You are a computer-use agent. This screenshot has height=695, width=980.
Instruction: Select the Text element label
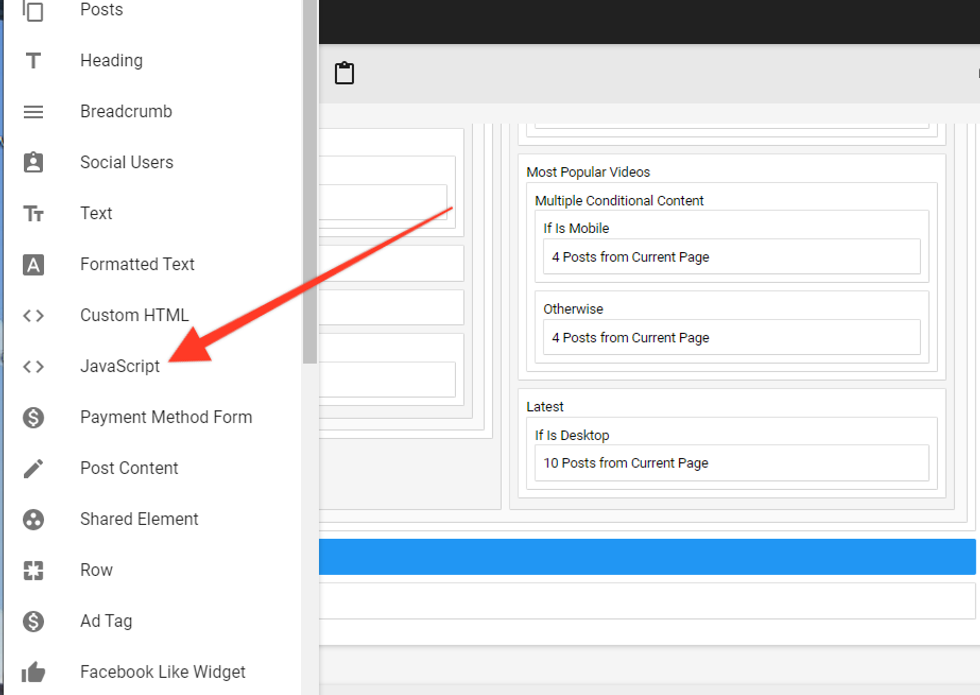tap(96, 214)
